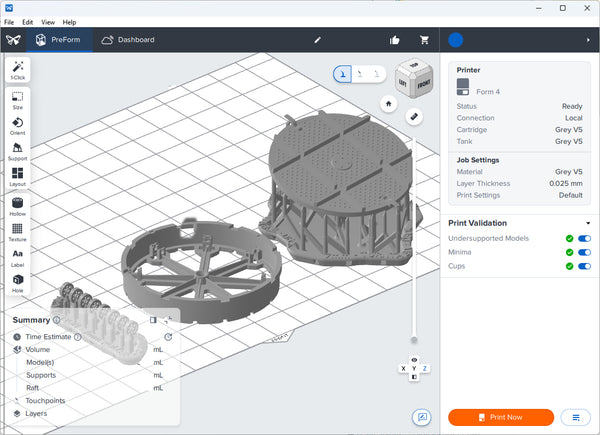The width and height of the screenshot is (600, 435).
Task: Click the Hole tool icon
Action: click(18, 282)
